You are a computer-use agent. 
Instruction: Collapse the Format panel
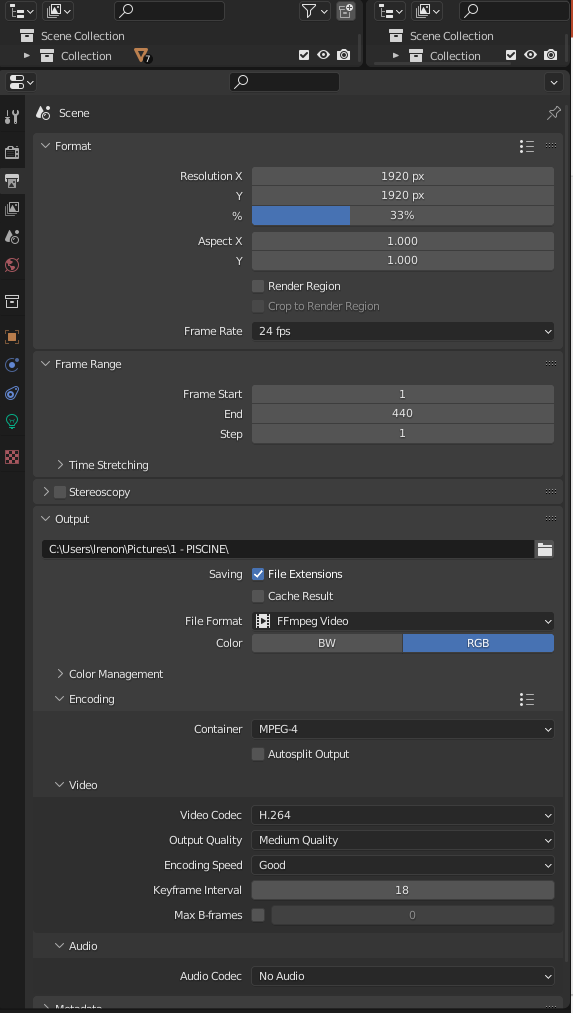45,146
